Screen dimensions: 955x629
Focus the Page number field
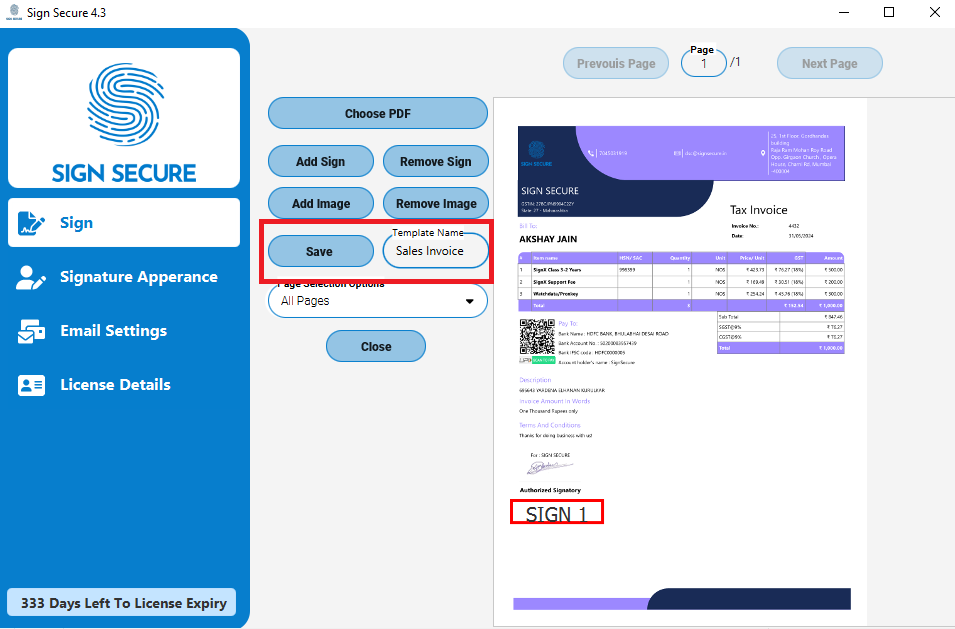point(703,63)
